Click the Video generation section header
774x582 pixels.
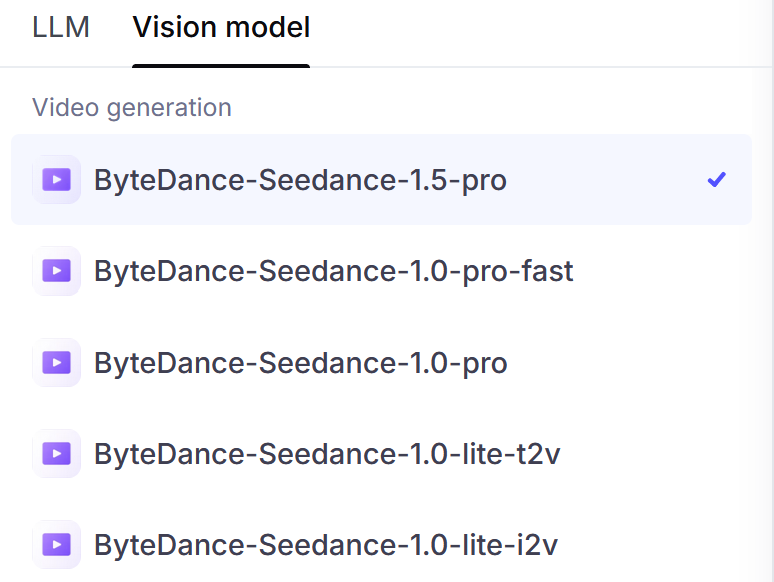tap(132, 107)
